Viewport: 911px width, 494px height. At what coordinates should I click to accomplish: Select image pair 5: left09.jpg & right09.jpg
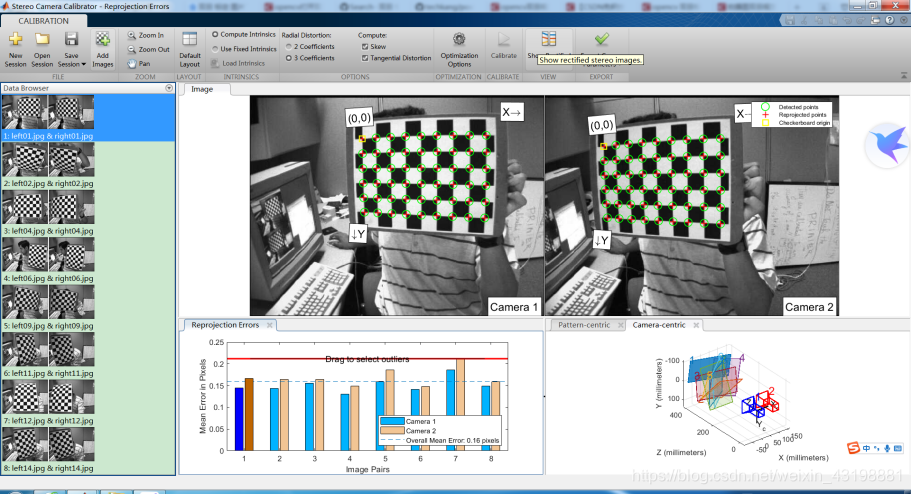88,308
